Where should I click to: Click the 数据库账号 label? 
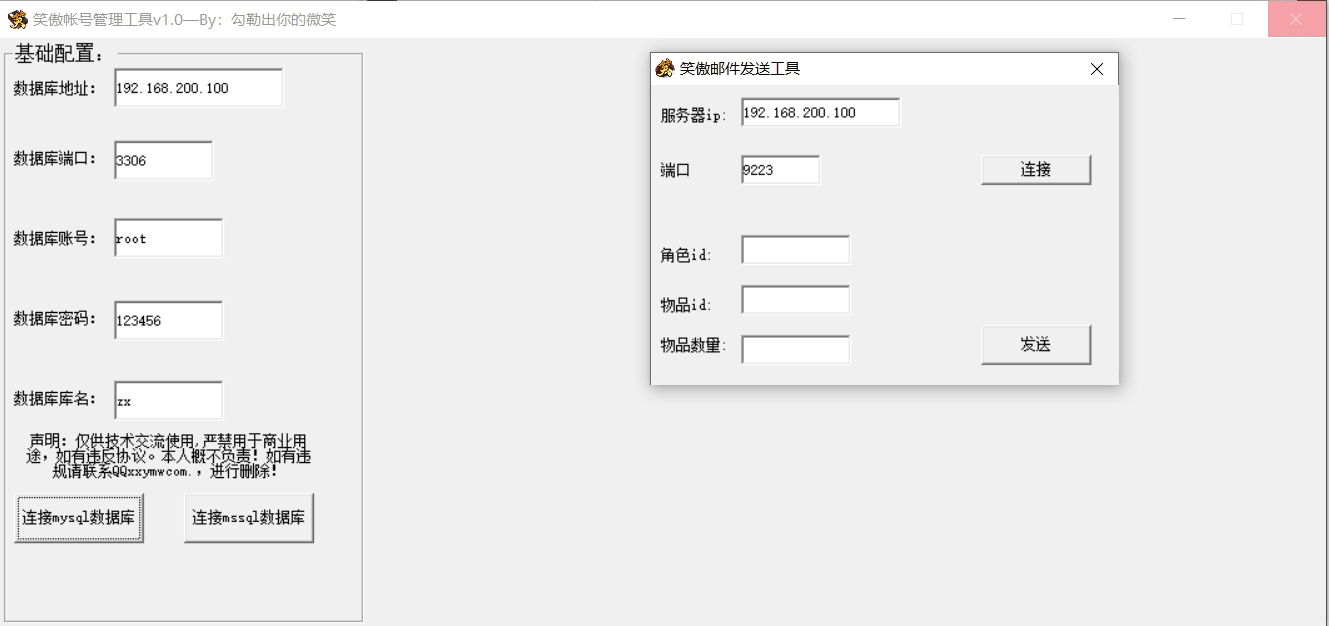click(55, 238)
